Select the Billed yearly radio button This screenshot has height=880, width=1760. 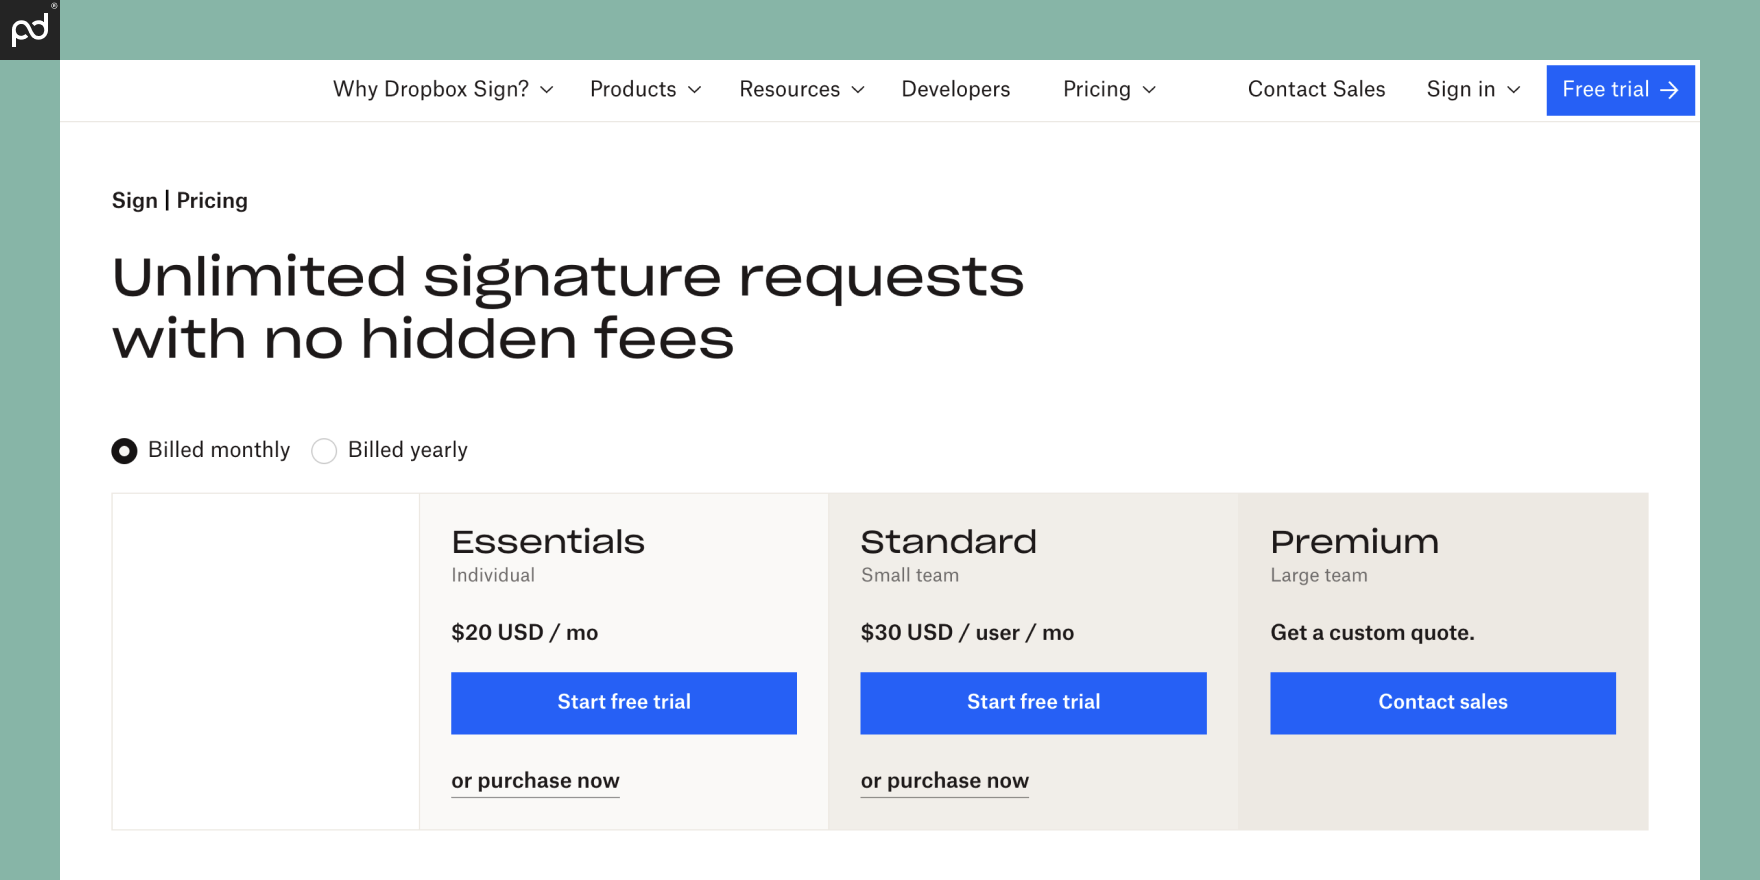point(324,451)
